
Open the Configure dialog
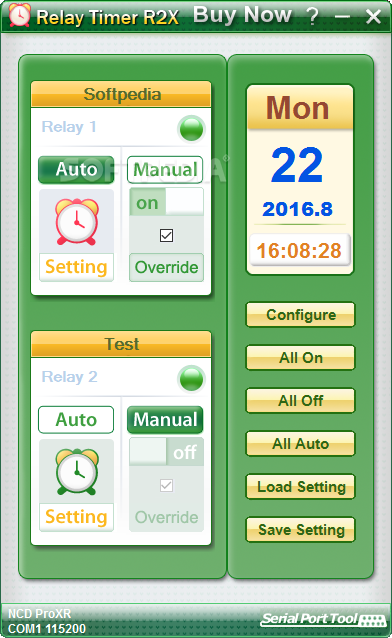coord(301,315)
